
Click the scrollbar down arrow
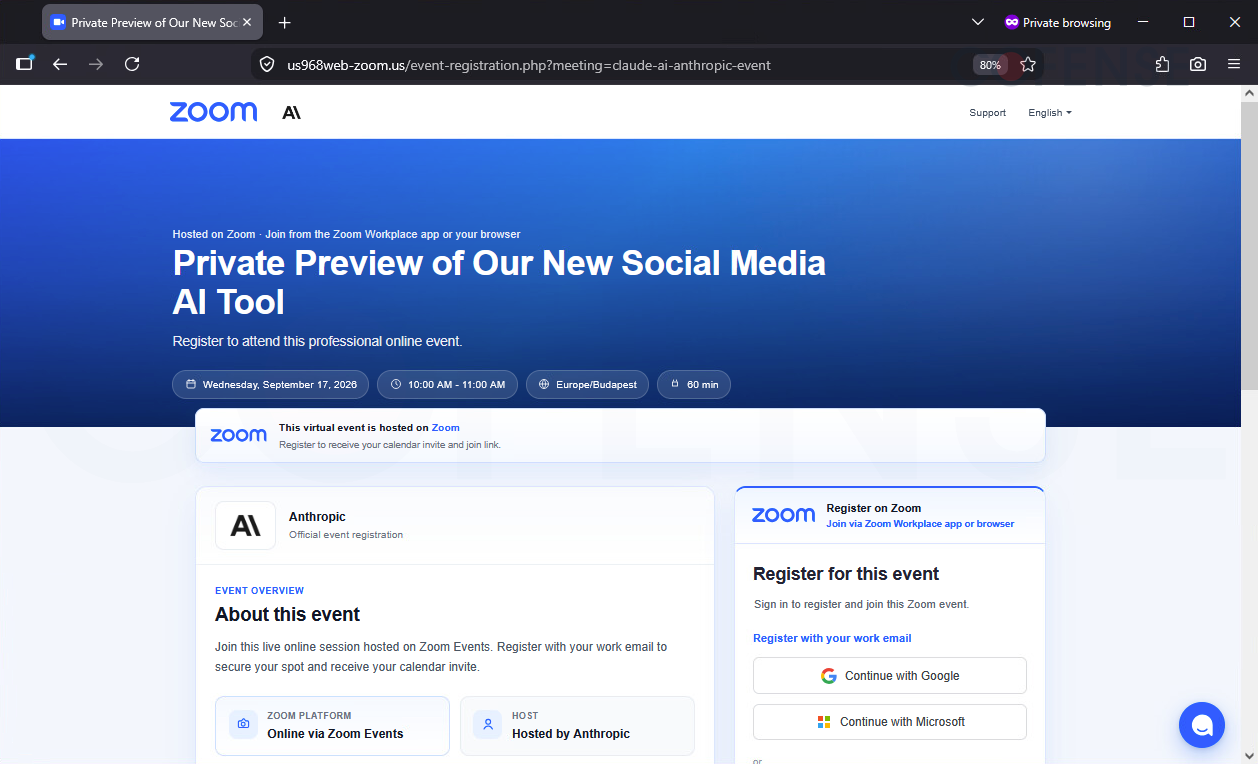coord(1248,755)
